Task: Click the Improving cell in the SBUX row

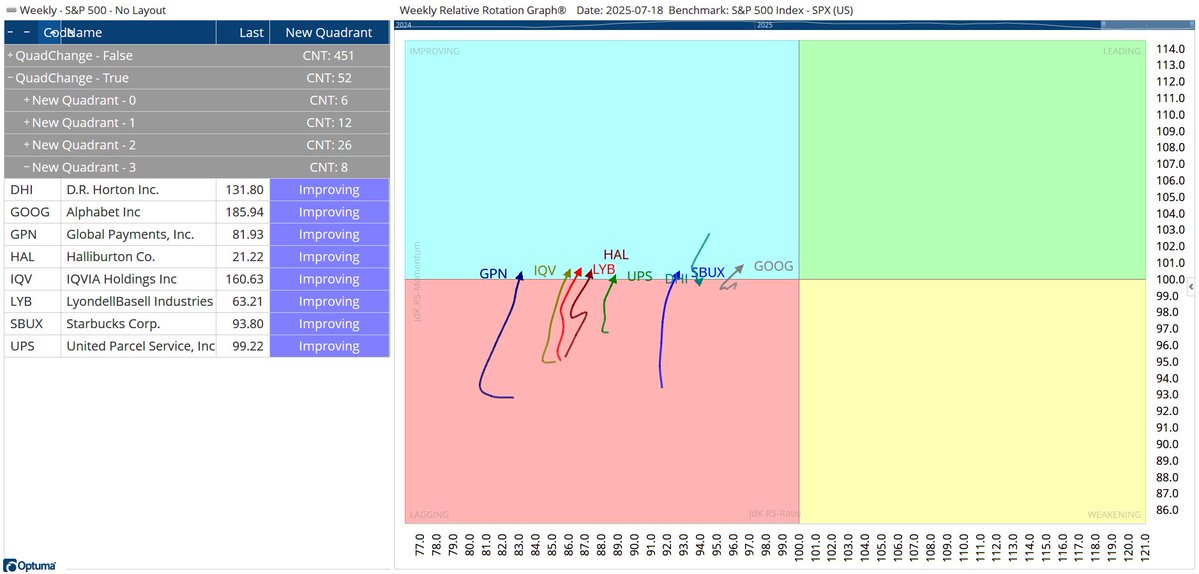Action: click(x=330, y=323)
